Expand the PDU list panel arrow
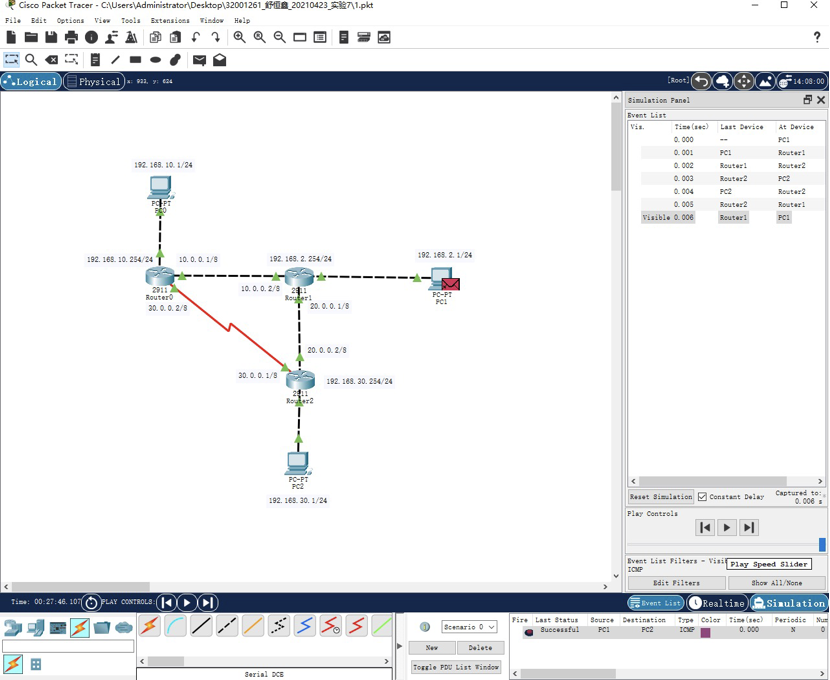The height and width of the screenshot is (680, 830). coord(400,647)
